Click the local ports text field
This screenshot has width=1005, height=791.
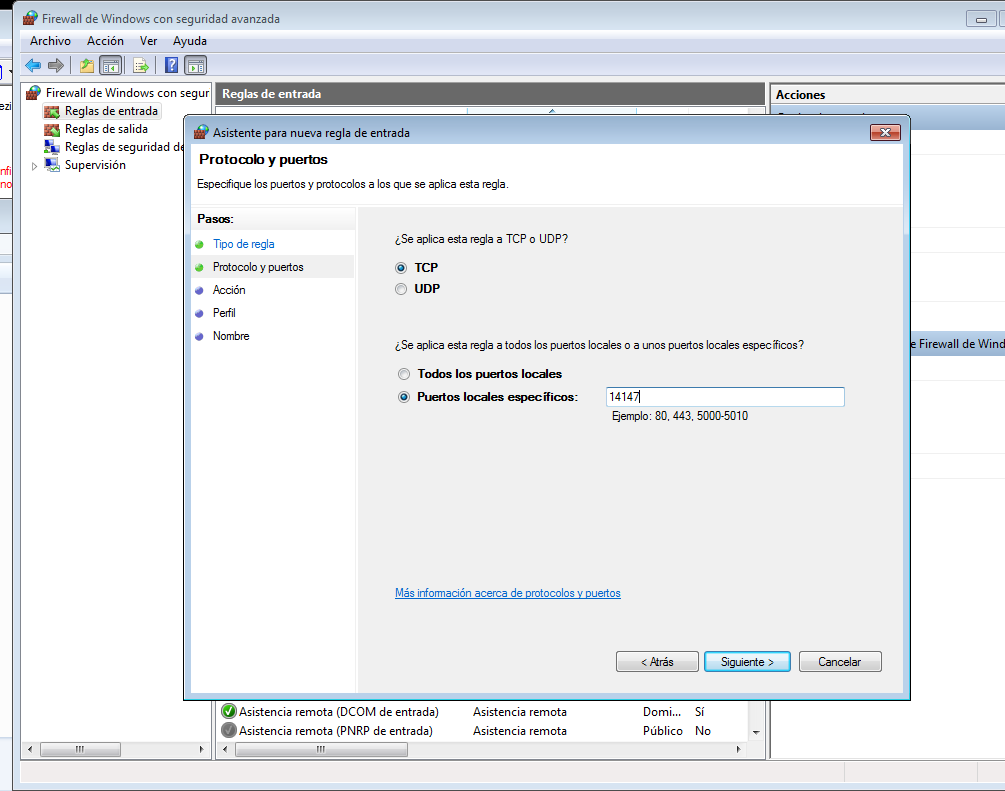(x=725, y=397)
